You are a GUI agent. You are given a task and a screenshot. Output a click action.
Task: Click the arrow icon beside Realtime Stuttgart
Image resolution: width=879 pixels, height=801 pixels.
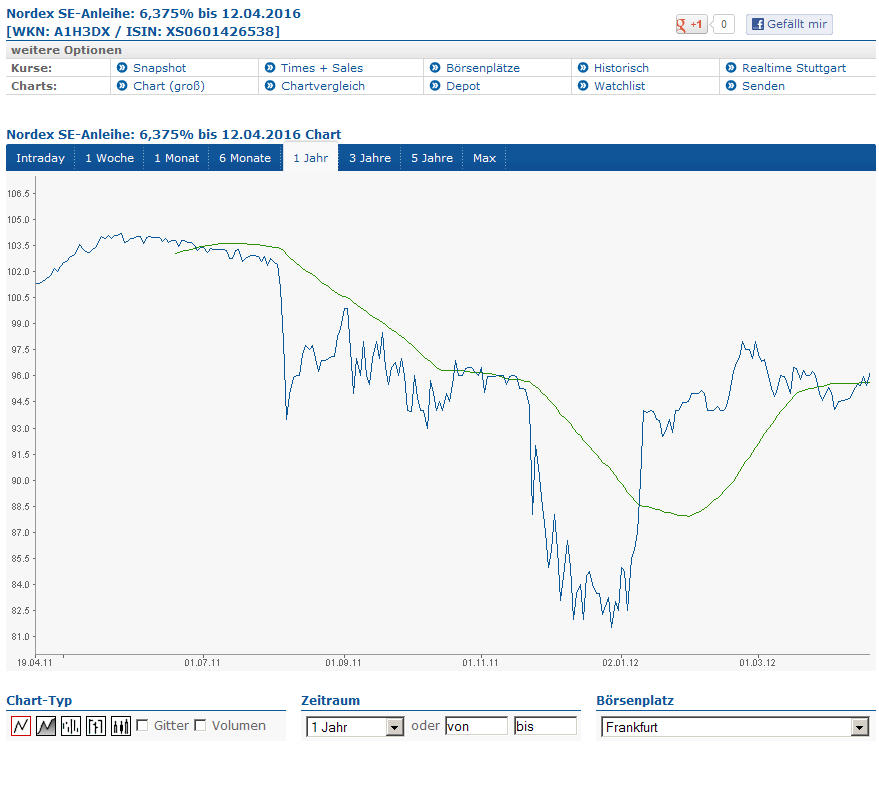[x=731, y=68]
